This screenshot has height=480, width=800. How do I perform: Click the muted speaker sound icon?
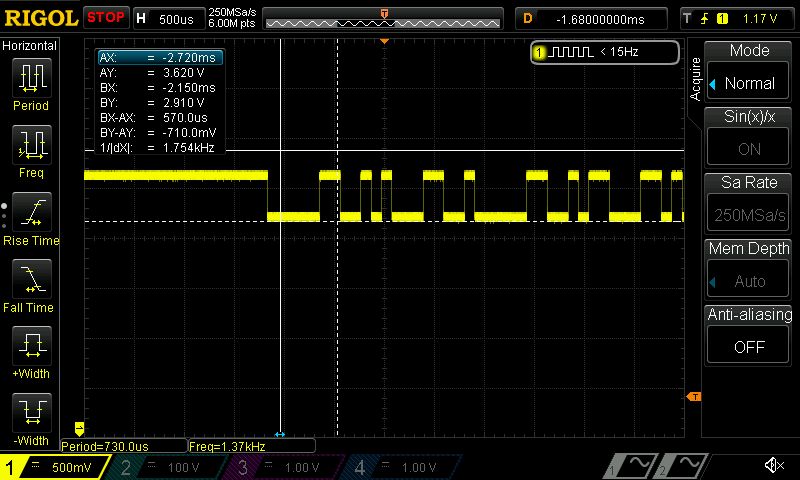click(x=774, y=465)
